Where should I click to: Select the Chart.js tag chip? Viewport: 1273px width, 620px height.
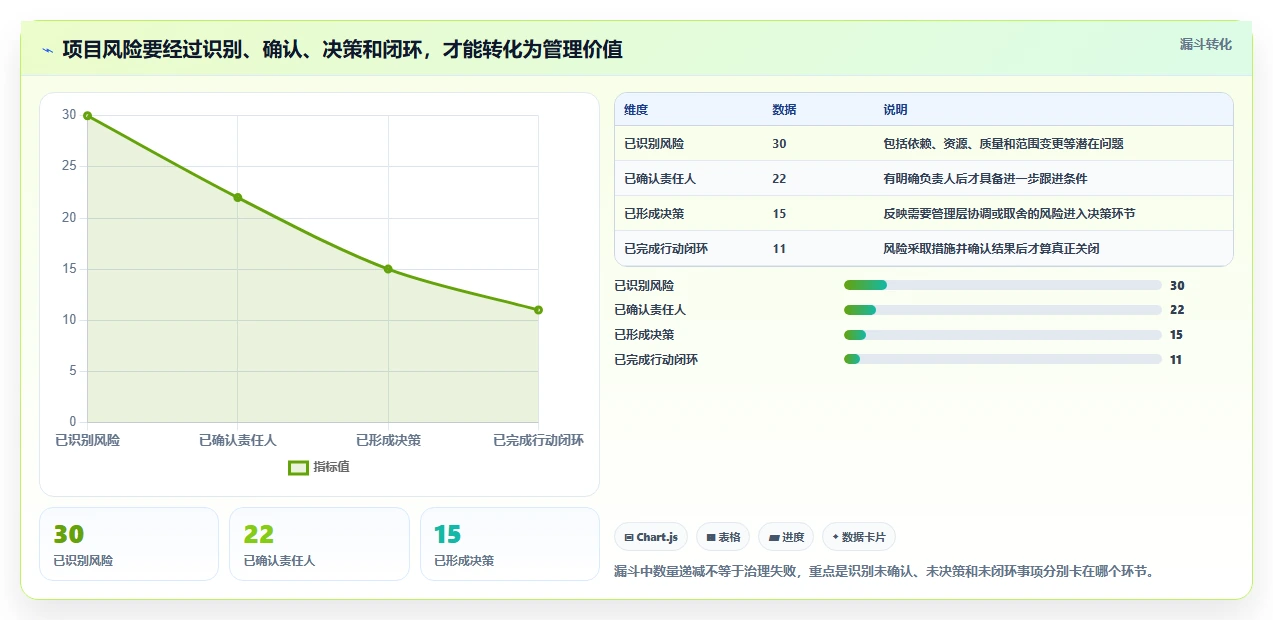pos(651,537)
